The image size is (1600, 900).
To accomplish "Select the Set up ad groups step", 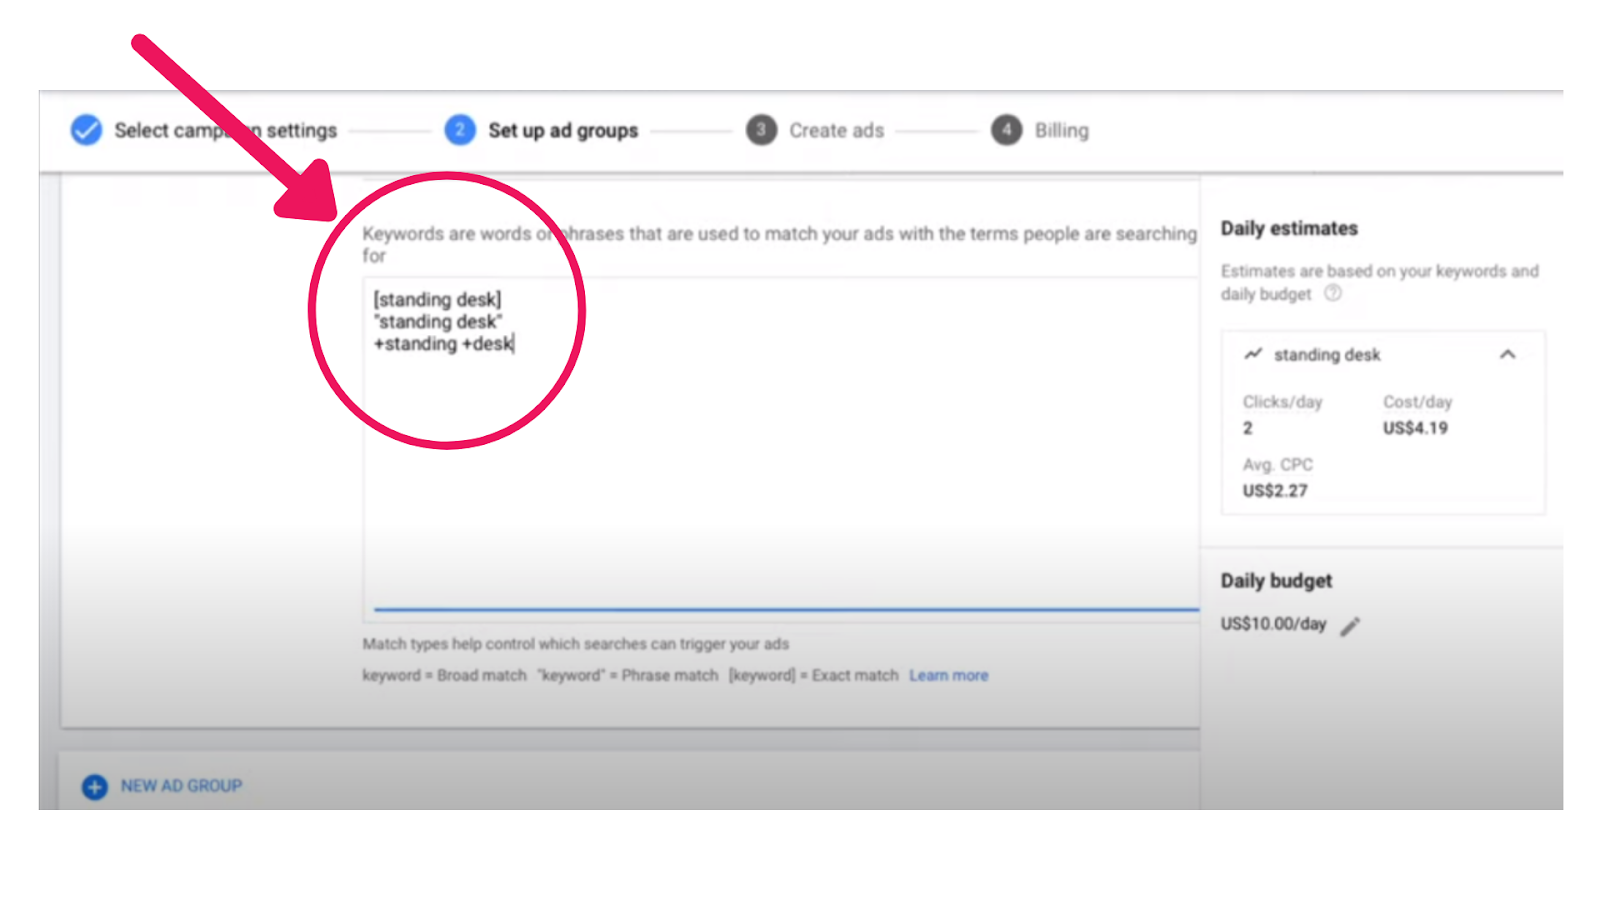I will tap(562, 130).
